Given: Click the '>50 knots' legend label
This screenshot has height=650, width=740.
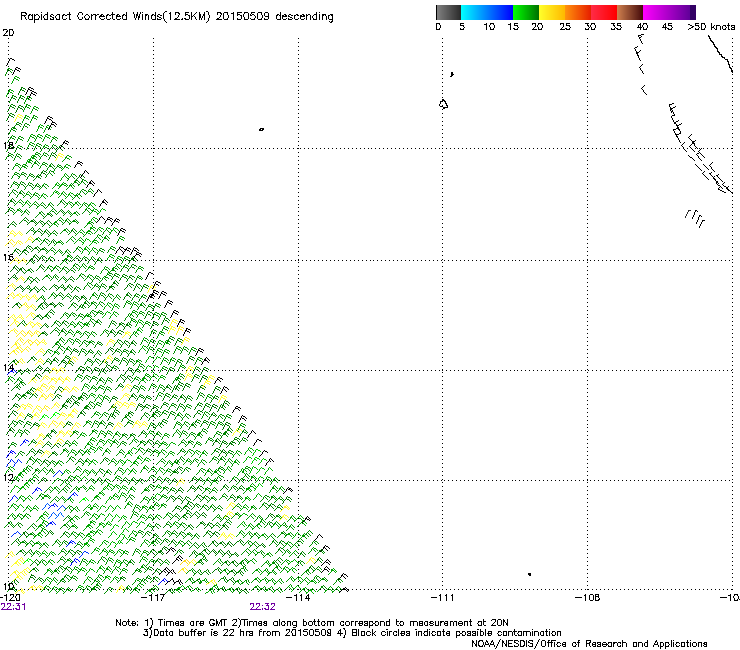Looking at the screenshot, I should click(x=711, y=27).
